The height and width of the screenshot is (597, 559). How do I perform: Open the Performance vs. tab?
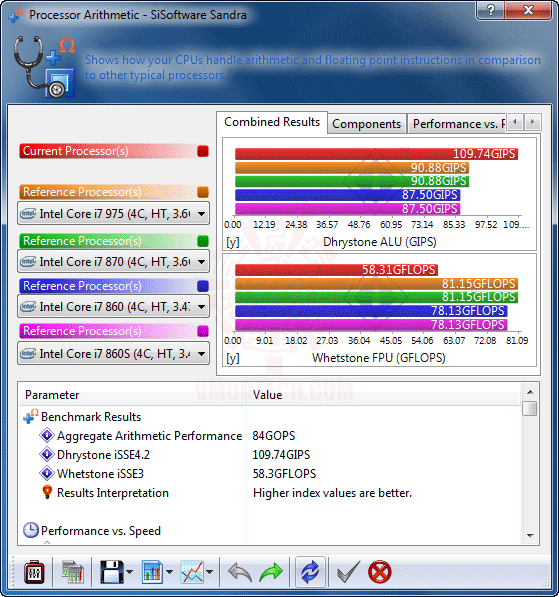(457, 124)
